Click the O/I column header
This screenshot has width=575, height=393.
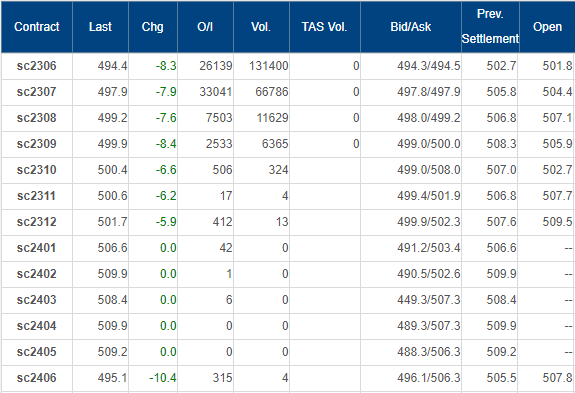(x=205, y=27)
